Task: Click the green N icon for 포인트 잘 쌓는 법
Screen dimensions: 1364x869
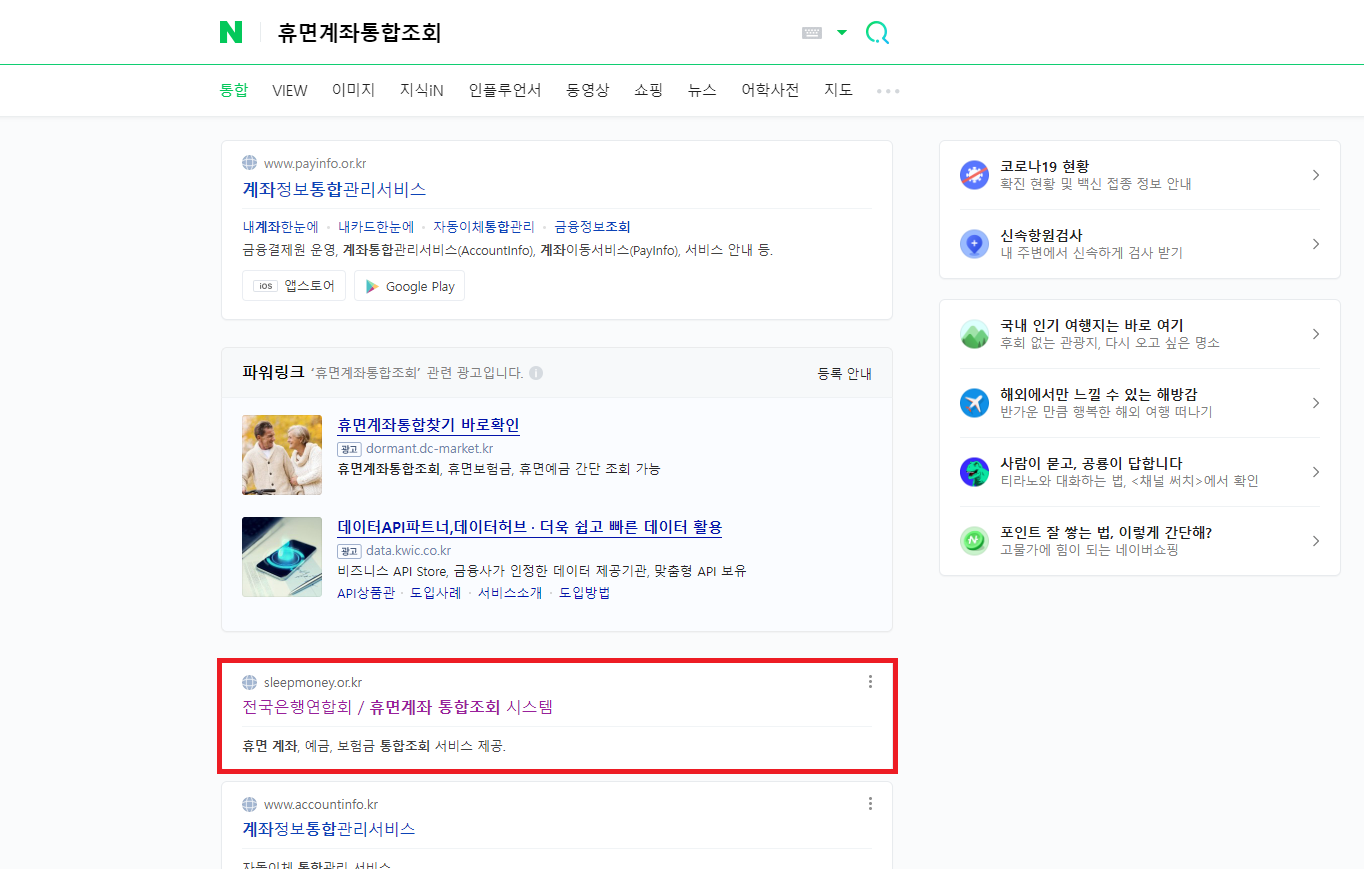Action: coord(974,541)
